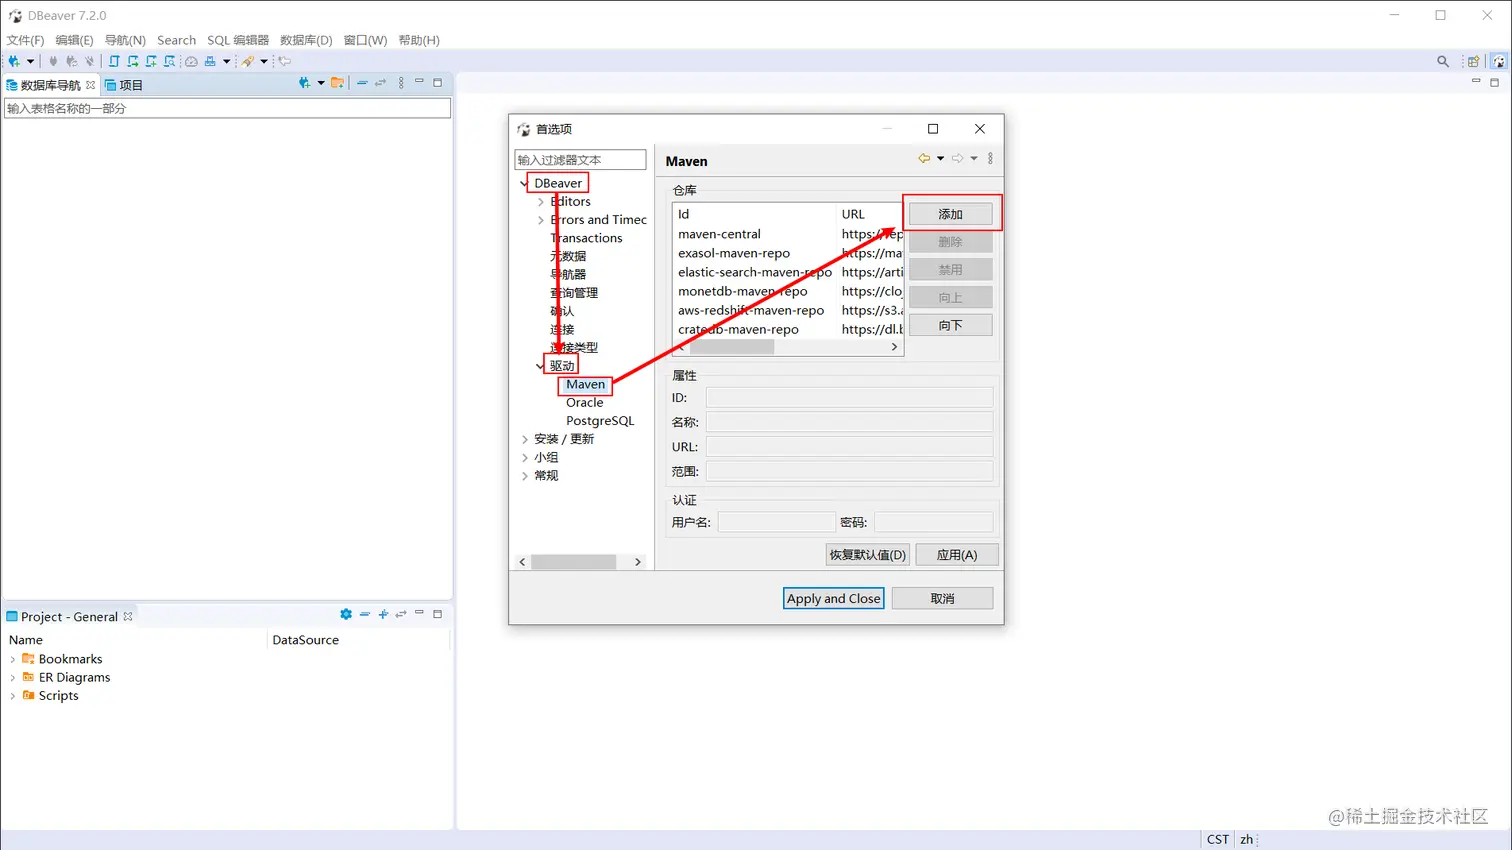Expand the ER Diagrams folder
This screenshot has height=850, width=1512.
point(12,677)
